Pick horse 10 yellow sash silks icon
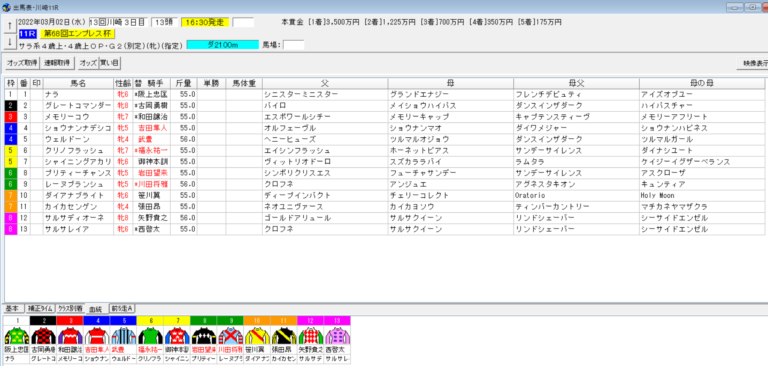 (x=257, y=335)
